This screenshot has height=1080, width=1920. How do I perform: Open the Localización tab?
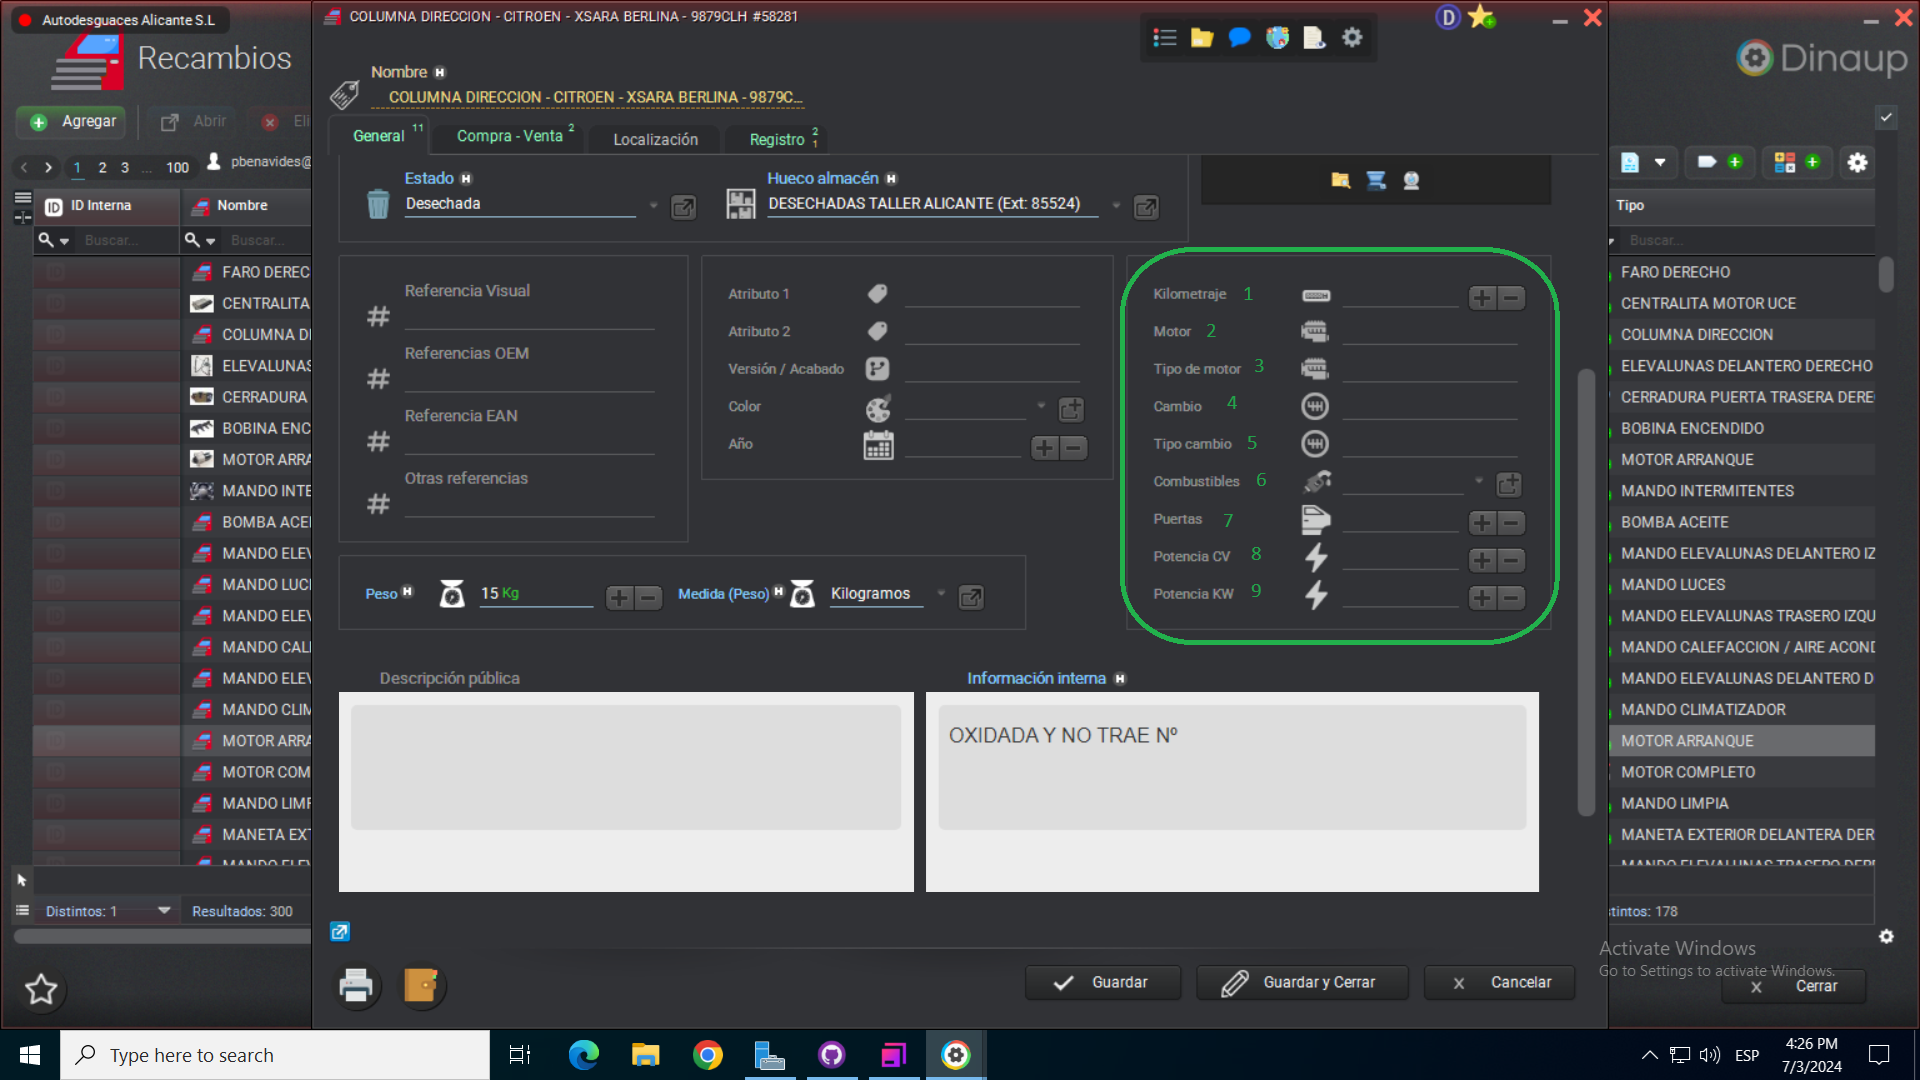pyautogui.click(x=655, y=139)
